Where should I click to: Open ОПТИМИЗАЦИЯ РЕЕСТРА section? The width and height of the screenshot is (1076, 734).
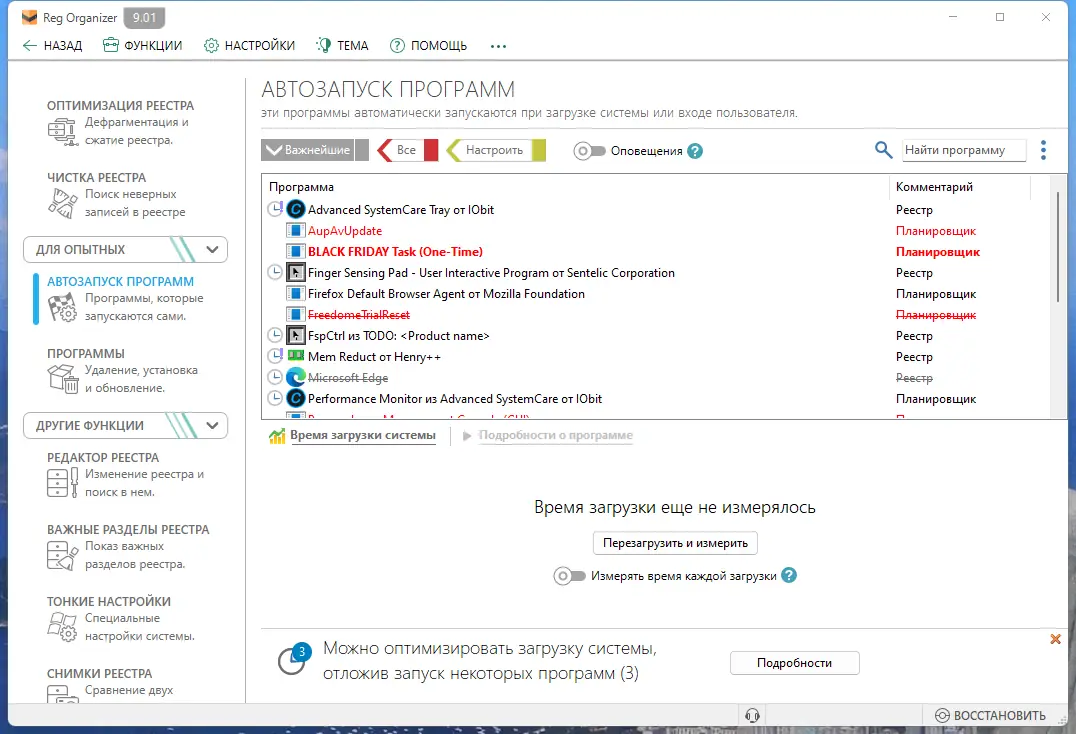click(x=121, y=106)
